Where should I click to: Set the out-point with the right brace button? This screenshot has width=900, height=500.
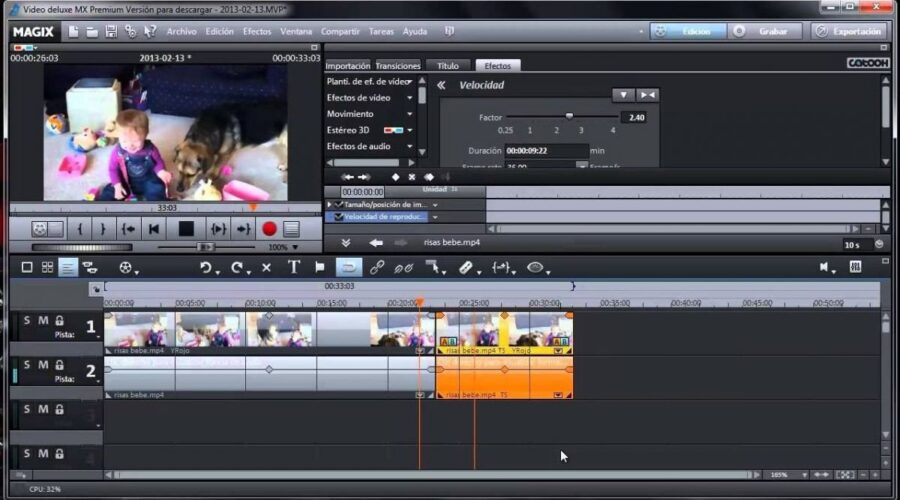(103, 229)
